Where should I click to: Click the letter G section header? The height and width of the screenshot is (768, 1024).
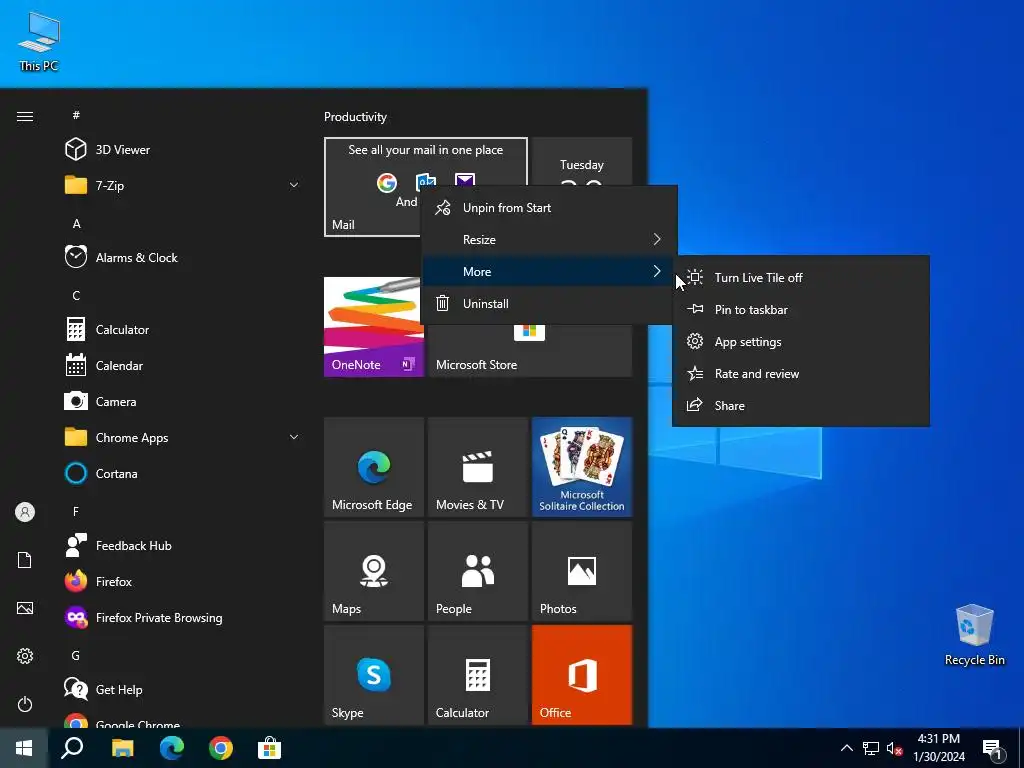coord(76,655)
